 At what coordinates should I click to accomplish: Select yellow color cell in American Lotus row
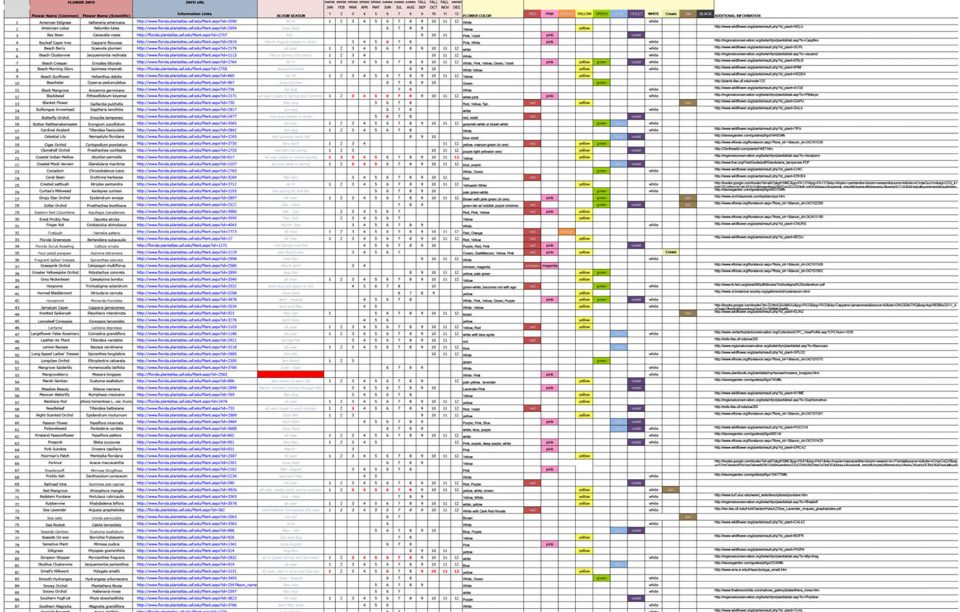(584, 28)
